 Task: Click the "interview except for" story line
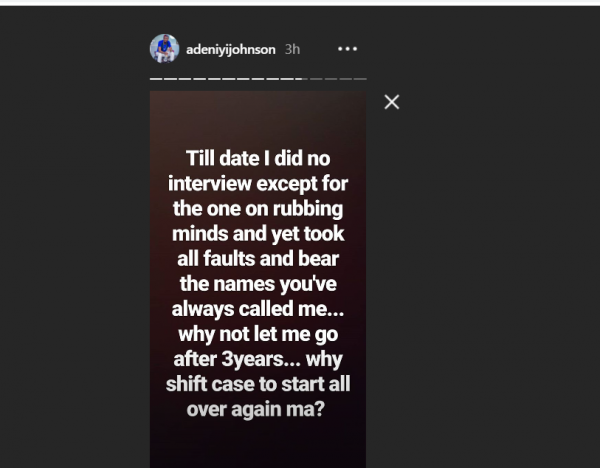click(x=258, y=184)
